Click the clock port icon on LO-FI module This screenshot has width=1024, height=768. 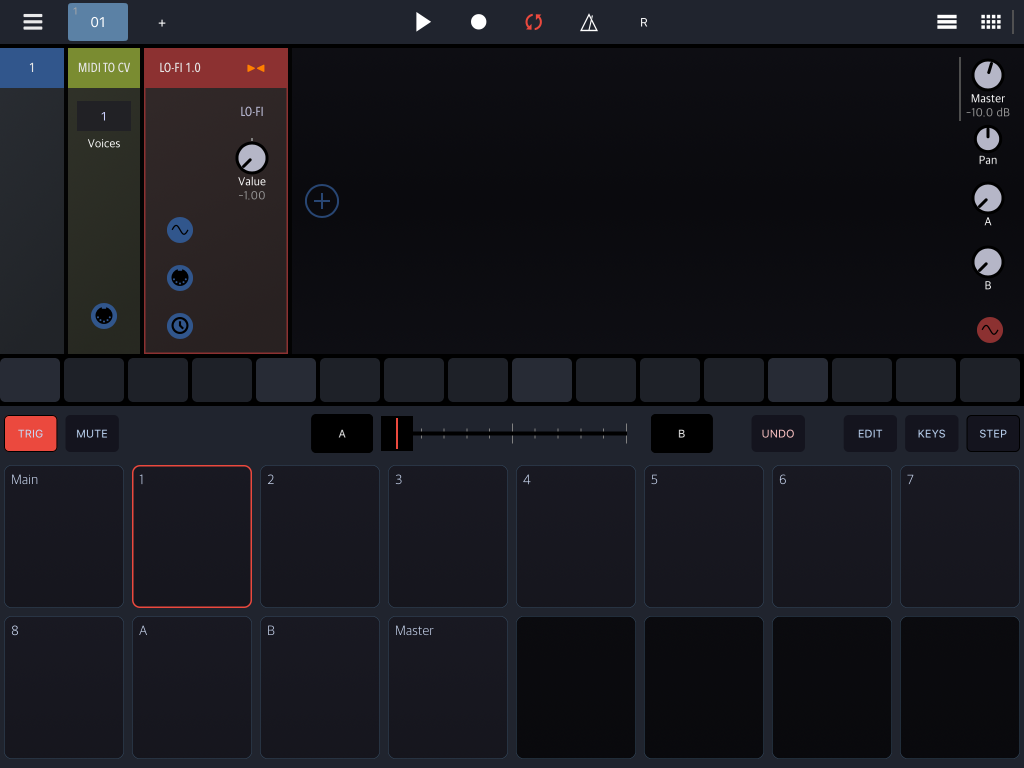pyautogui.click(x=180, y=325)
